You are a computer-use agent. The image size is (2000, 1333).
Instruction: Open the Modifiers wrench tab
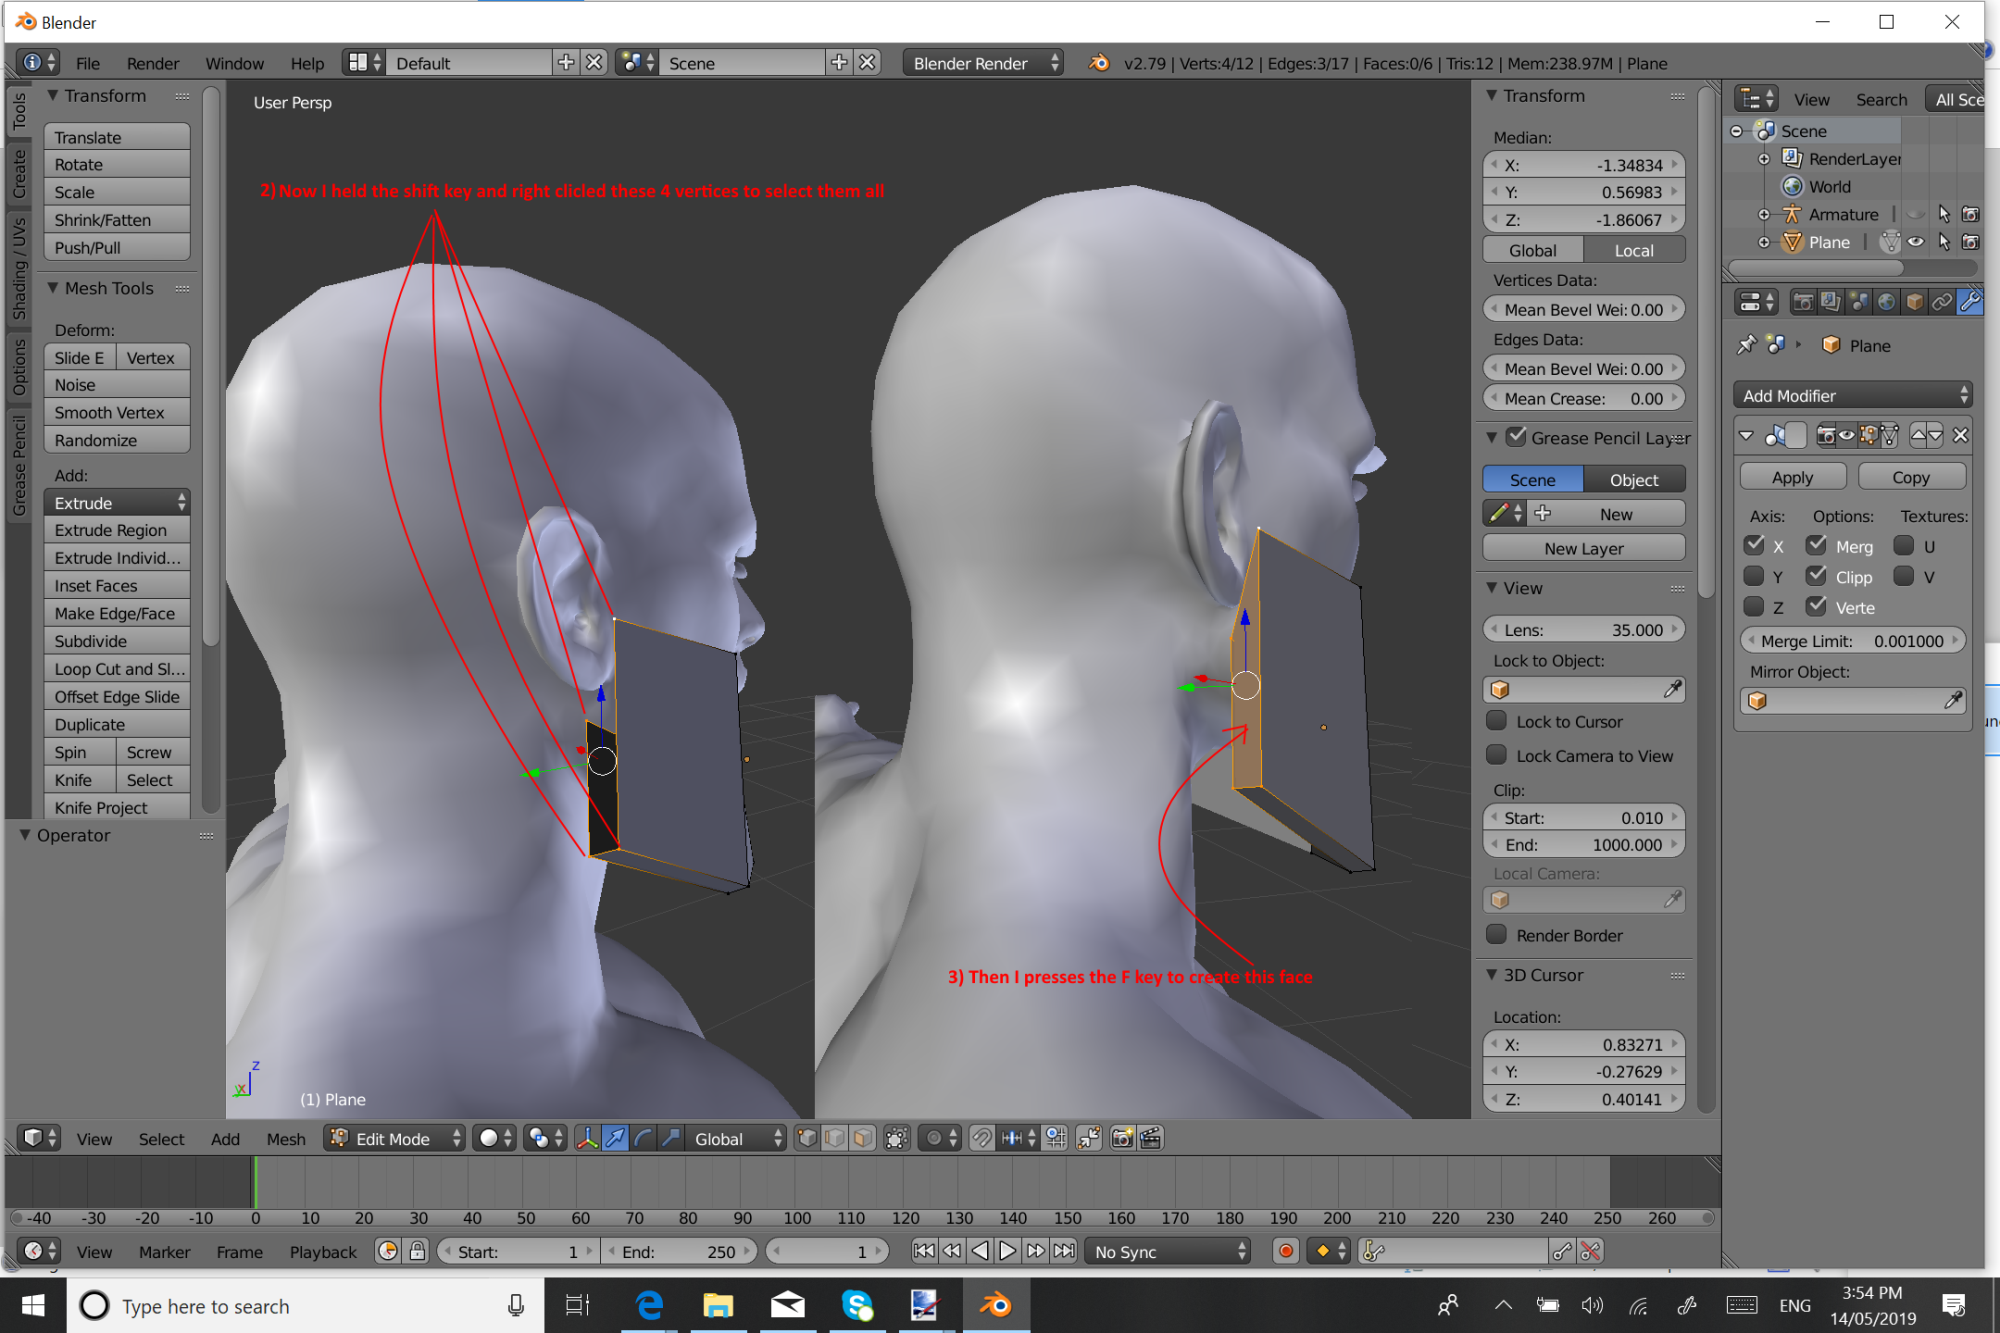coord(1970,302)
